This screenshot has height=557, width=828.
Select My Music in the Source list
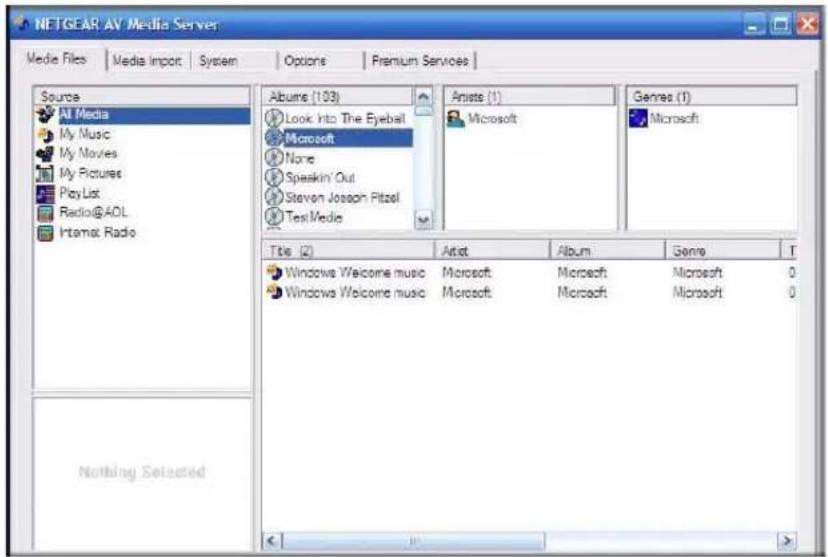tap(85, 134)
